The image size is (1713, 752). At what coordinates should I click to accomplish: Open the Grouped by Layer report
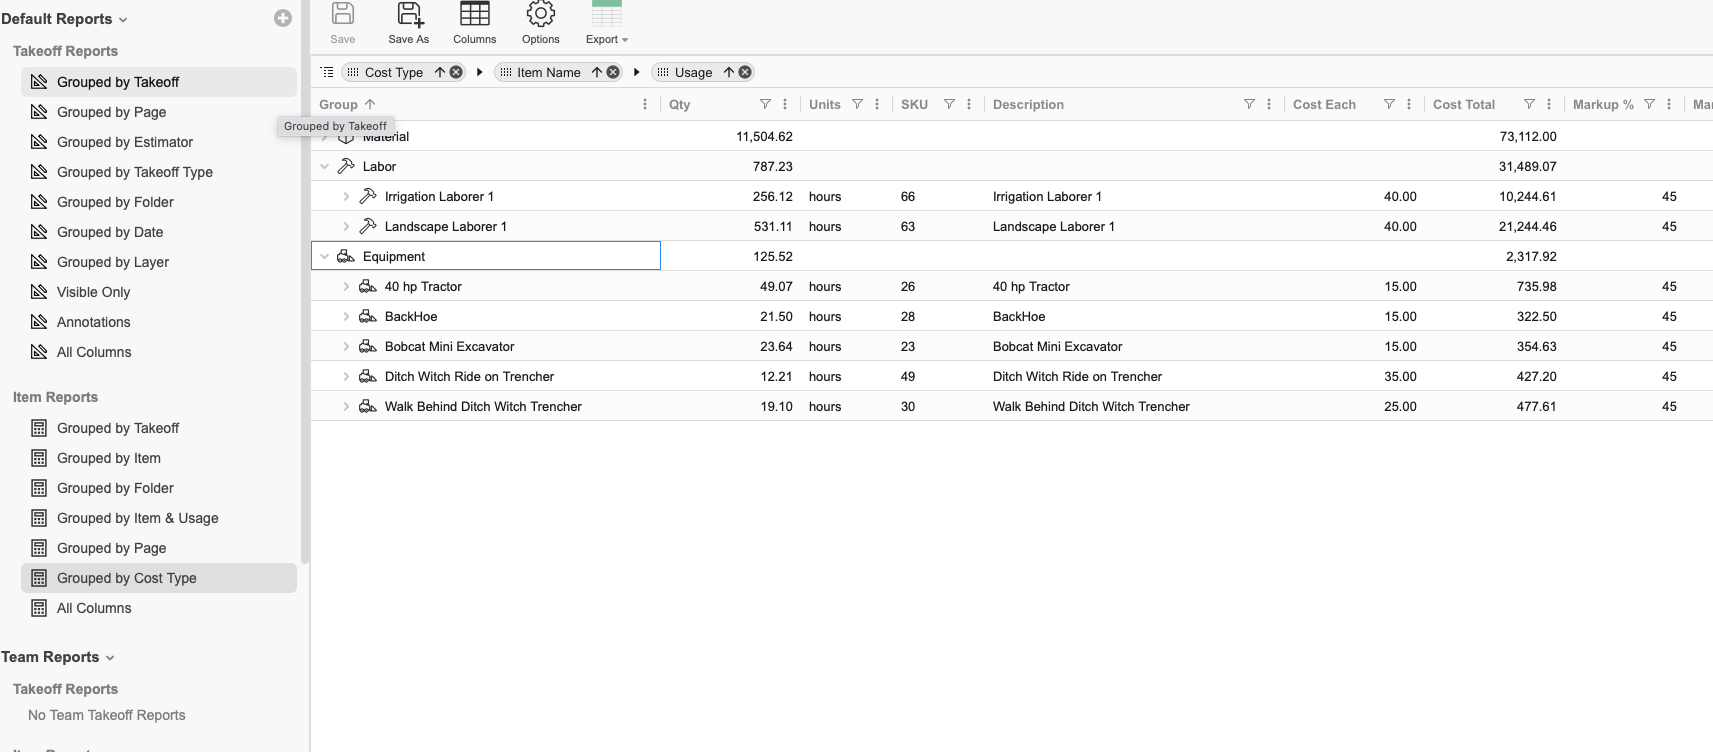[x=159, y=262]
